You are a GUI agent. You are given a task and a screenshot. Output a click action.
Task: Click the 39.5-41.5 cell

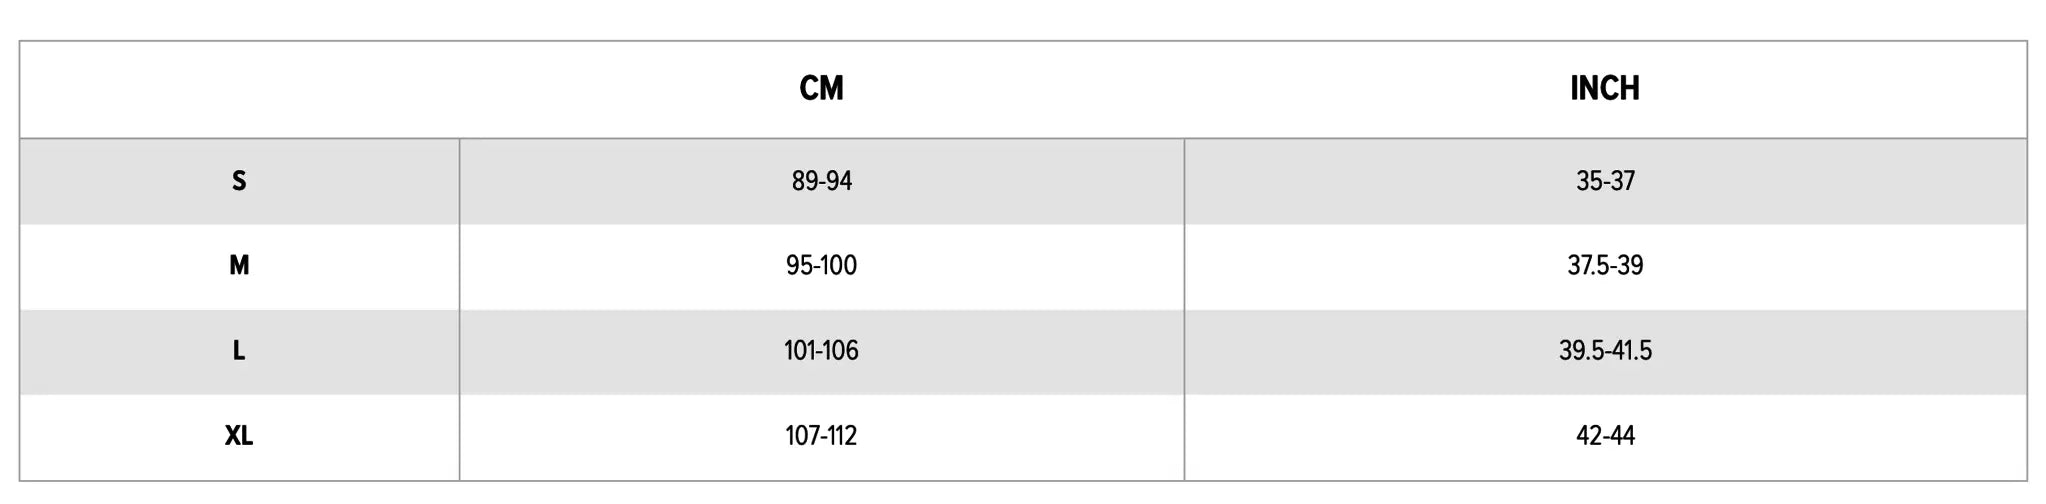point(1605,351)
